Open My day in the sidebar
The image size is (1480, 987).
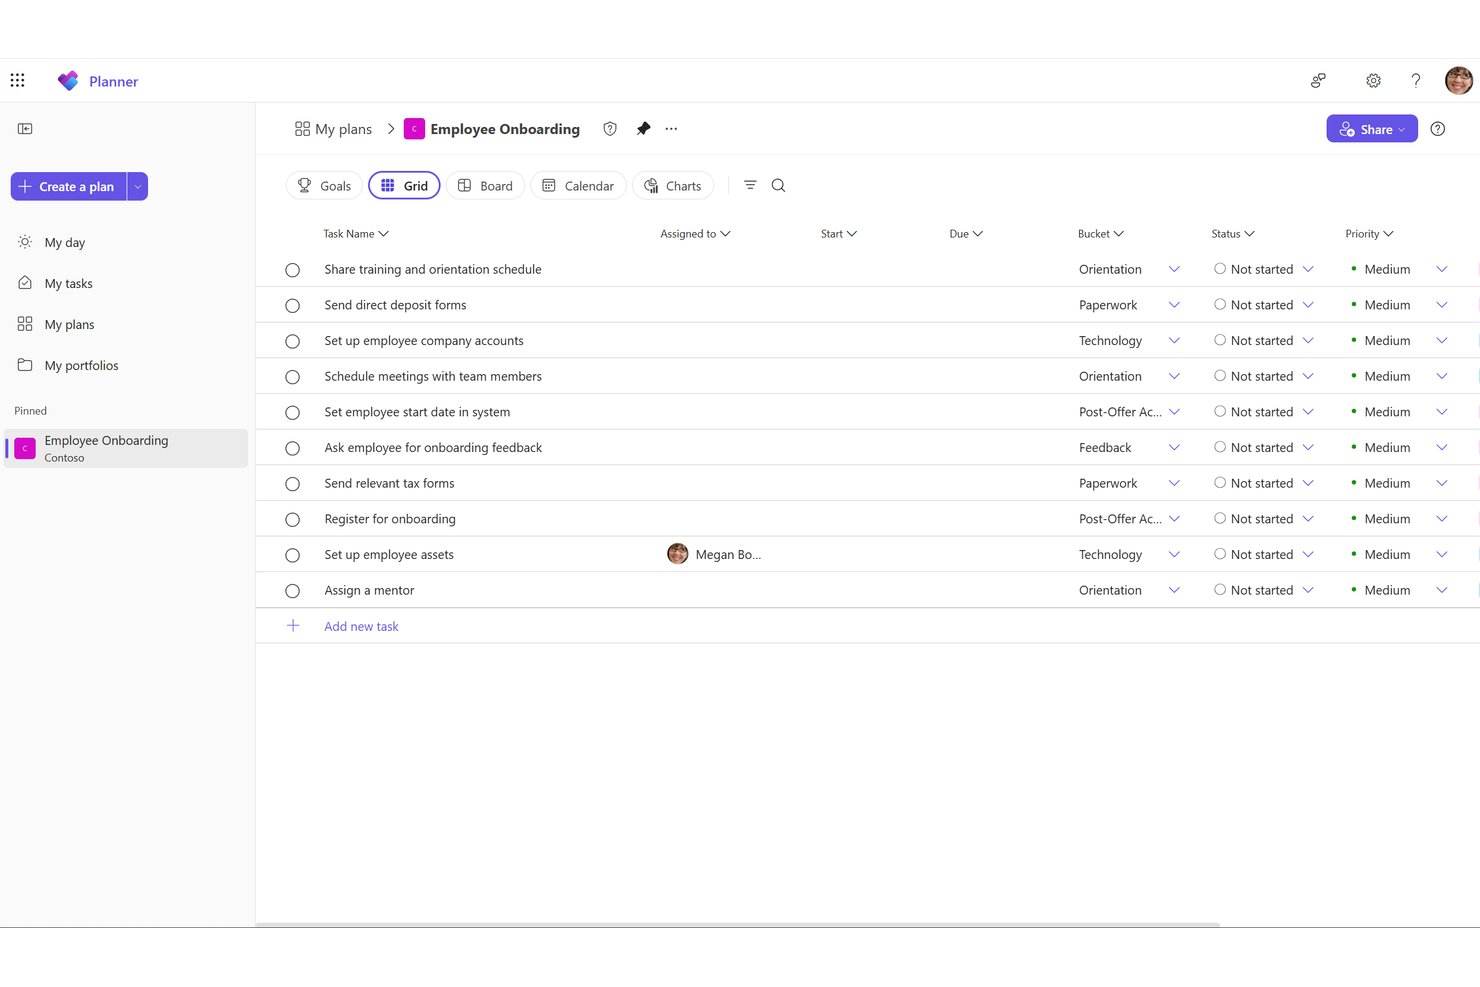(x=64, y=243)
